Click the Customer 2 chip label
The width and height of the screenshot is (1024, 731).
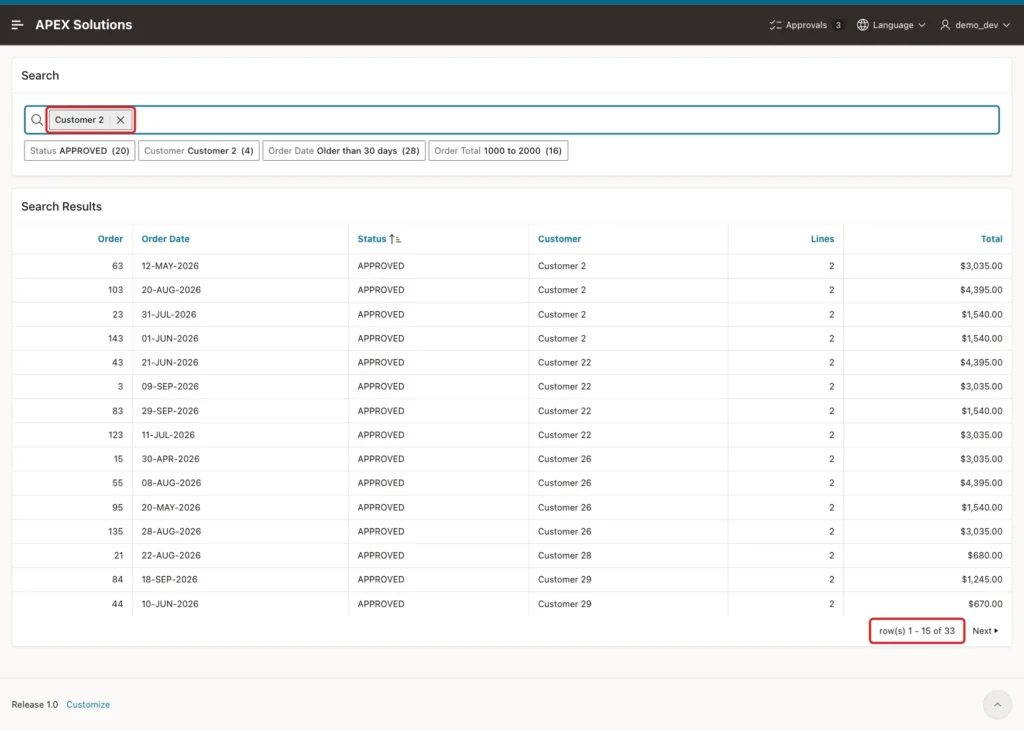click(x=79, y=120)
